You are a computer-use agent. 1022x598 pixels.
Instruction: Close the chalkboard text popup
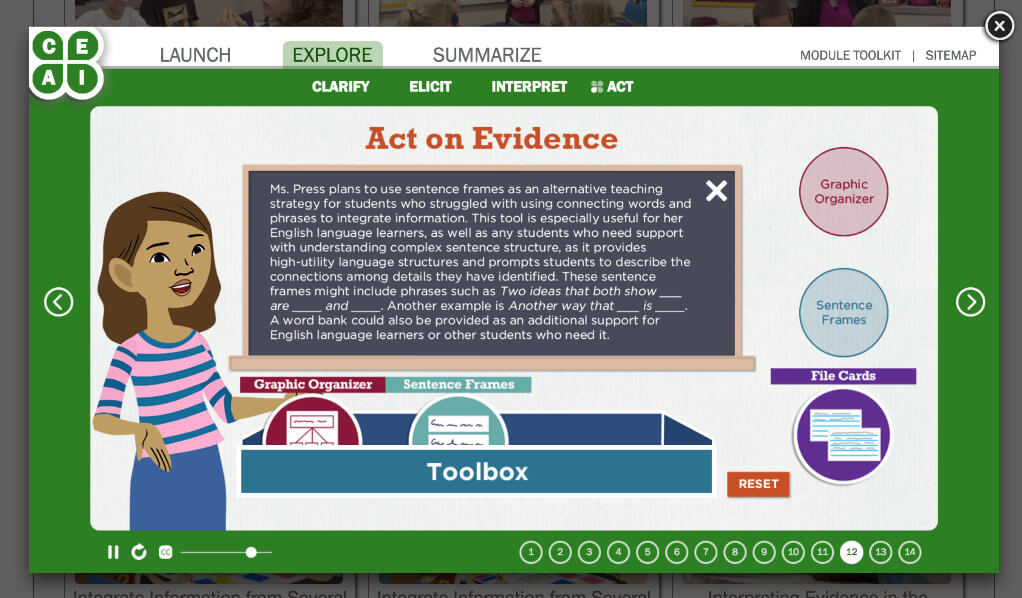tap(716, 191)
